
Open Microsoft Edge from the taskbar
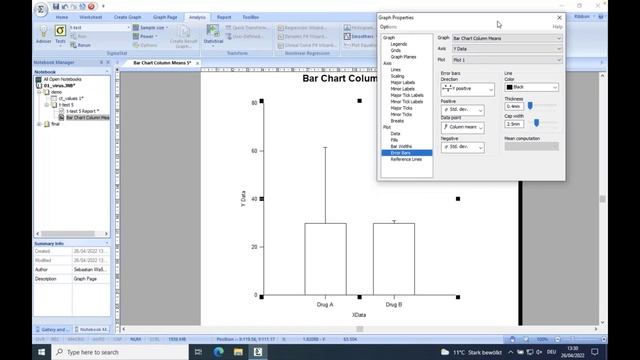[x=218, y=352]
